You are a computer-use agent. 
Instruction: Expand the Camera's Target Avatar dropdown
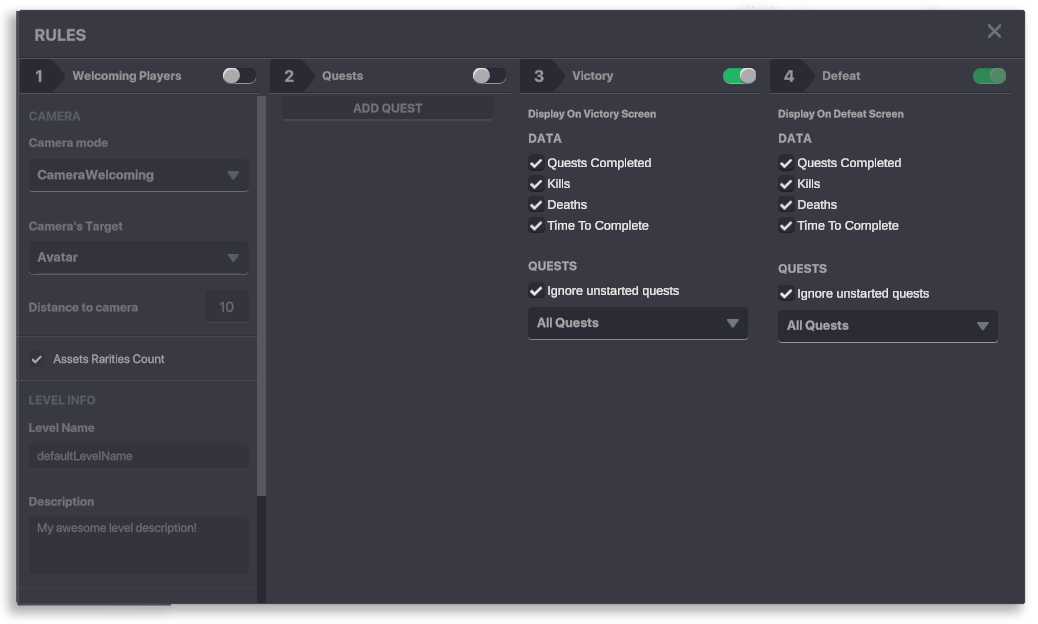138,257
